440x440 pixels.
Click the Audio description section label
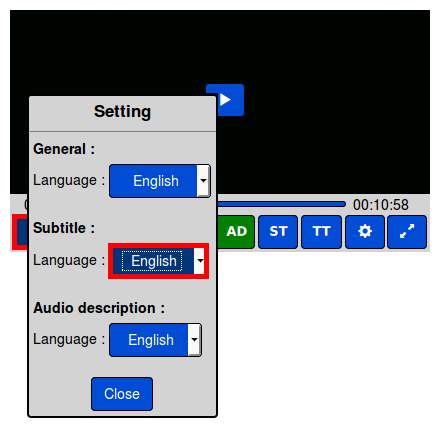point(99,308)
